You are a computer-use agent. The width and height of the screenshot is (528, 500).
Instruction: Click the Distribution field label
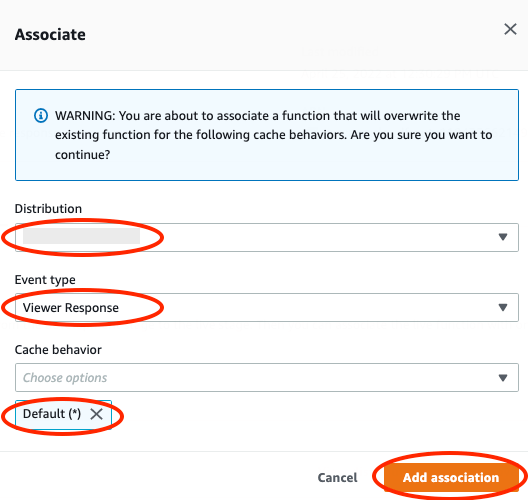48,209
